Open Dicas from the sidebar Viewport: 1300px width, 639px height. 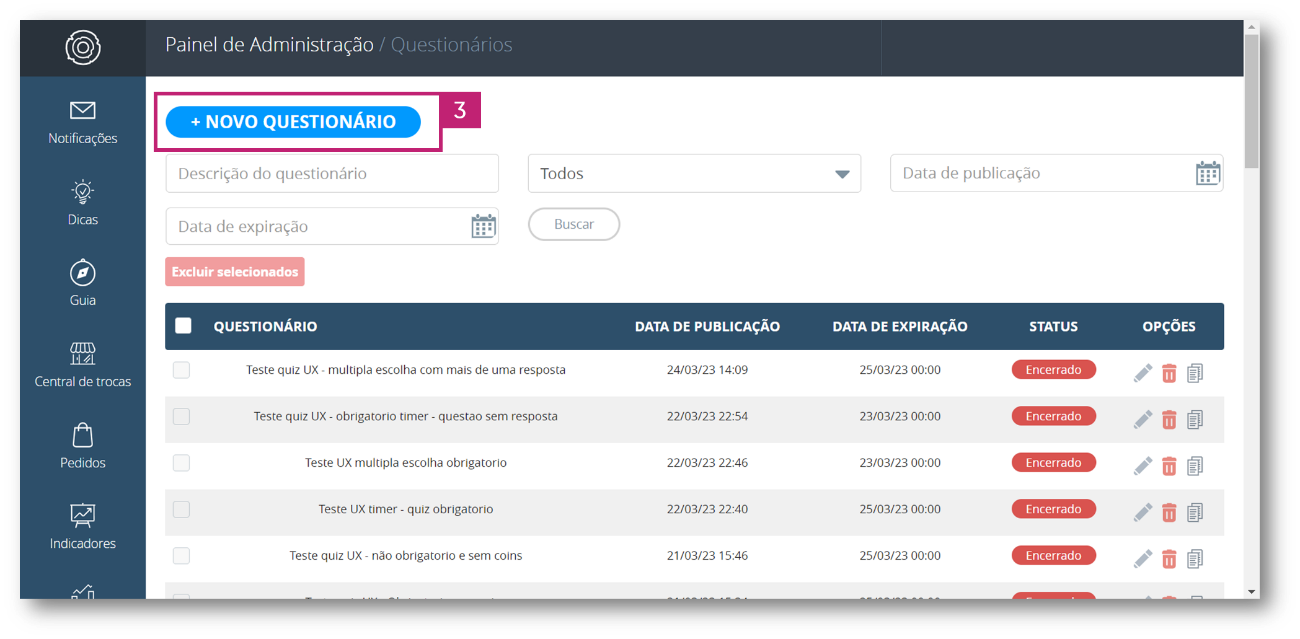(x=83, y=203)
